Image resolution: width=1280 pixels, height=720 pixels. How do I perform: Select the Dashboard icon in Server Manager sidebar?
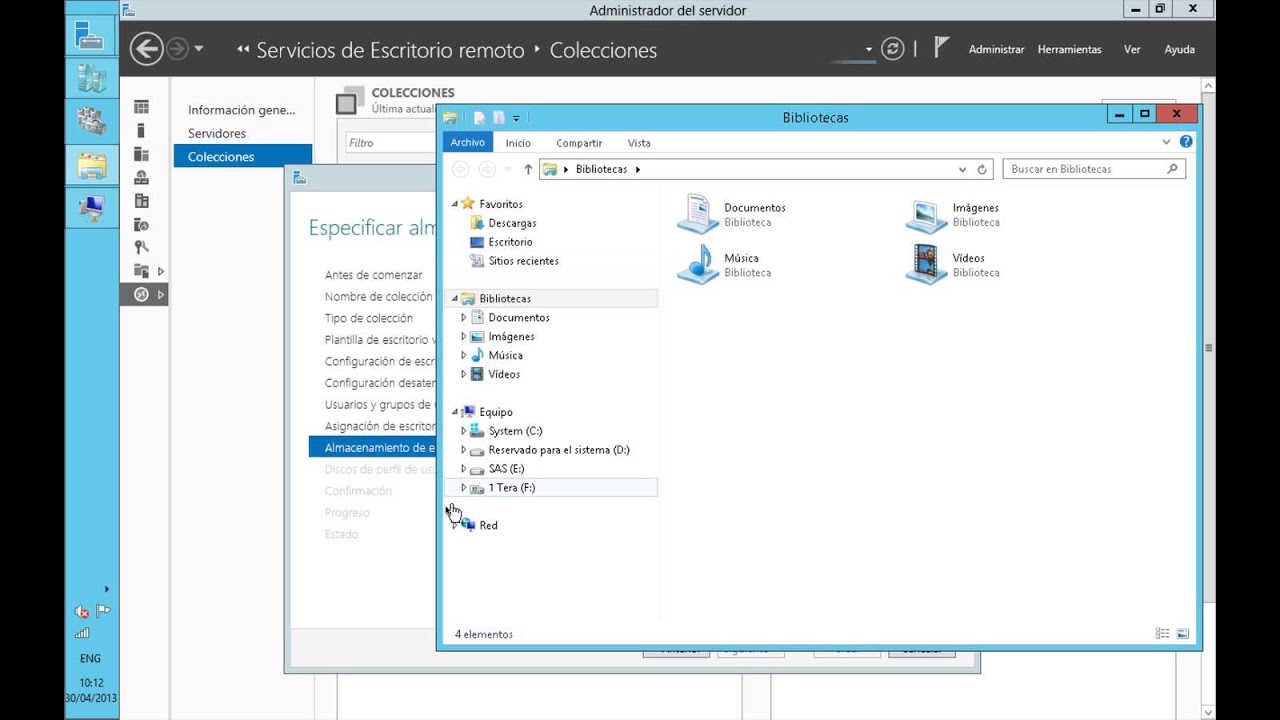coord(141,107)
